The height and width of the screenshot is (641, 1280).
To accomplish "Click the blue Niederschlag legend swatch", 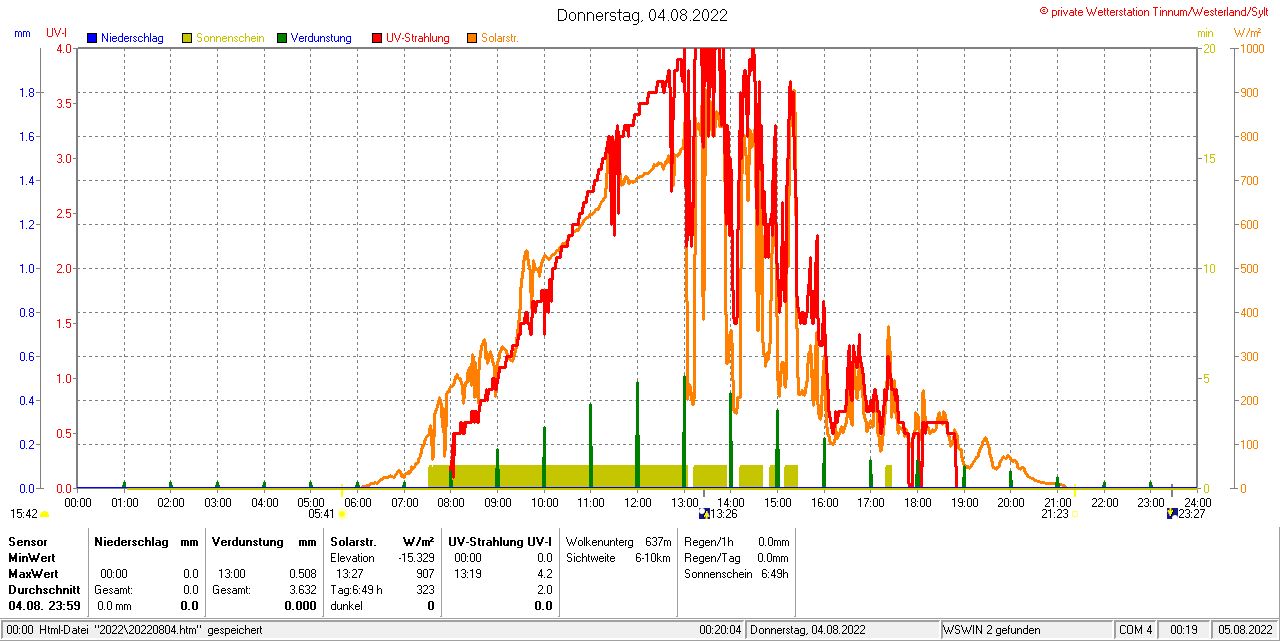I will click(92, 38).
